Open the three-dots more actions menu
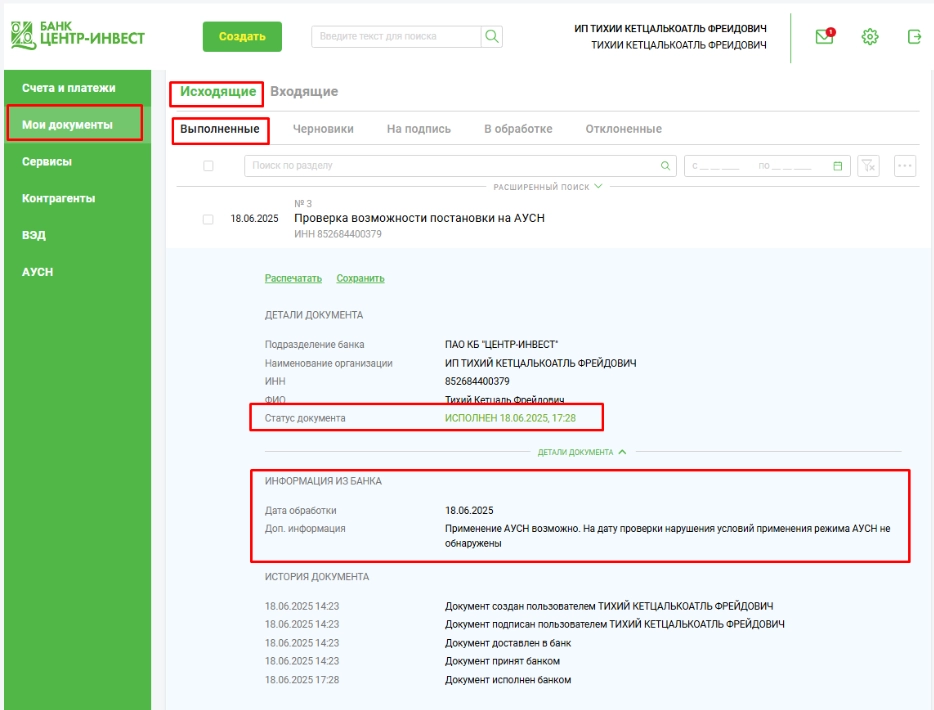The width and height of the screenshot is (934, 710). point(905,166)
